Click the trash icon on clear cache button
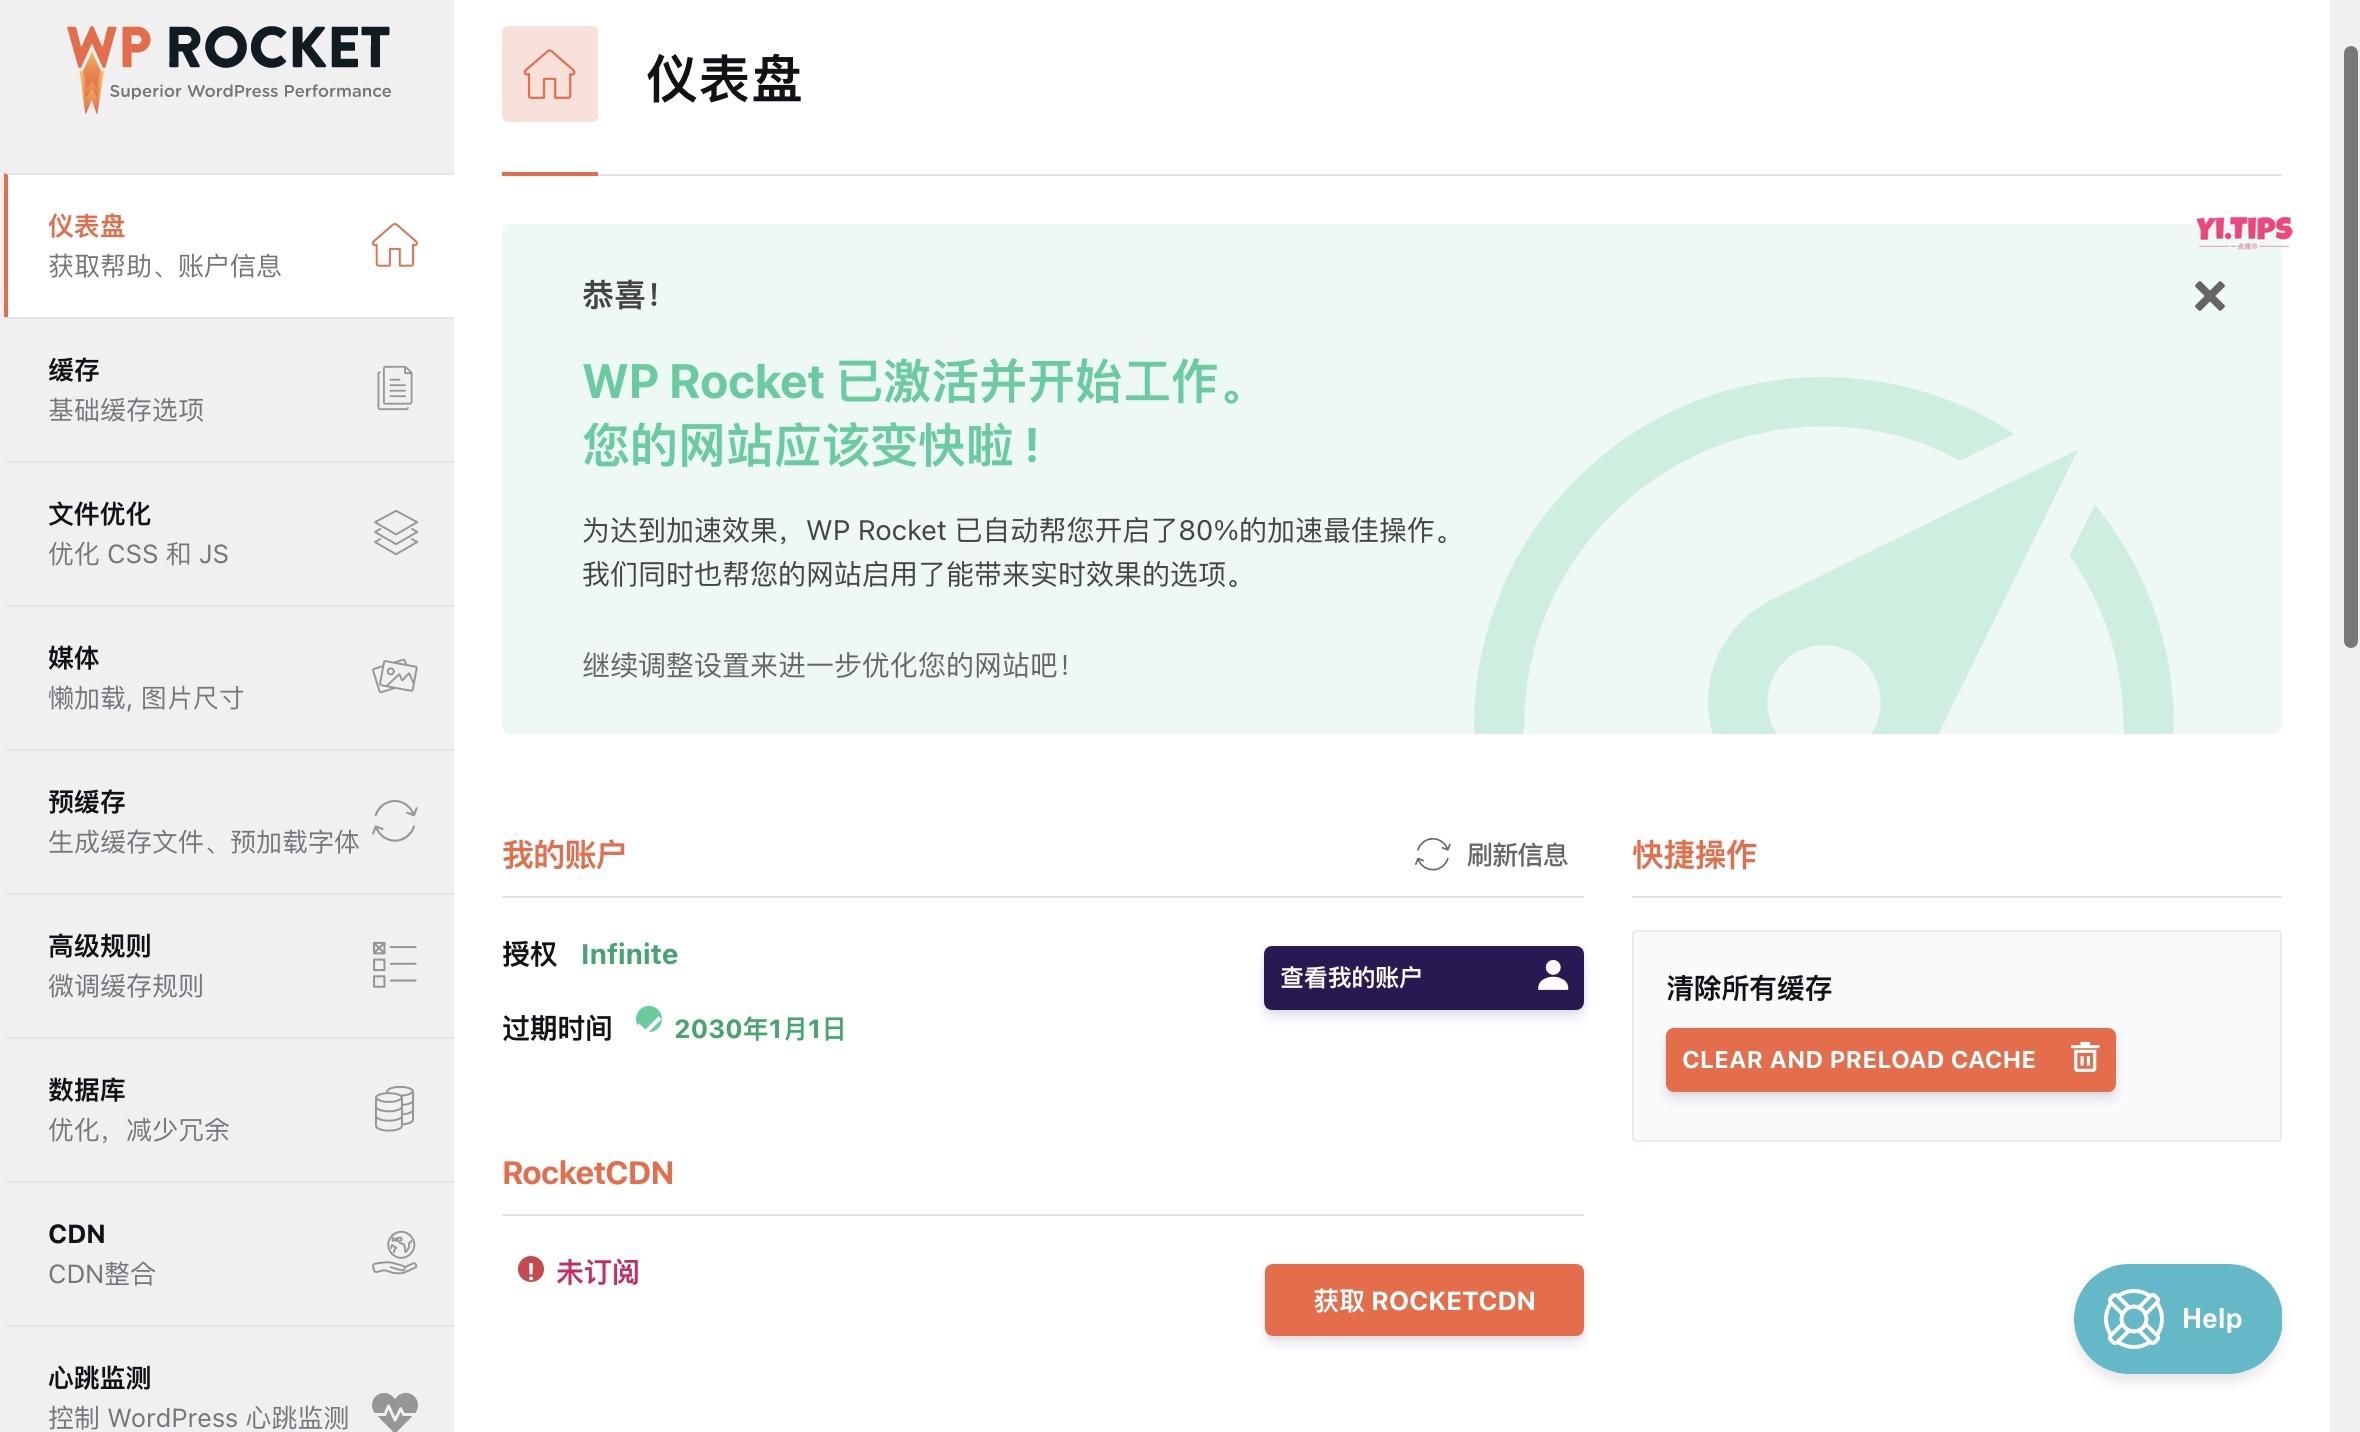The height and width of the screenshot is (1432, 2360). (2085, 1057)
